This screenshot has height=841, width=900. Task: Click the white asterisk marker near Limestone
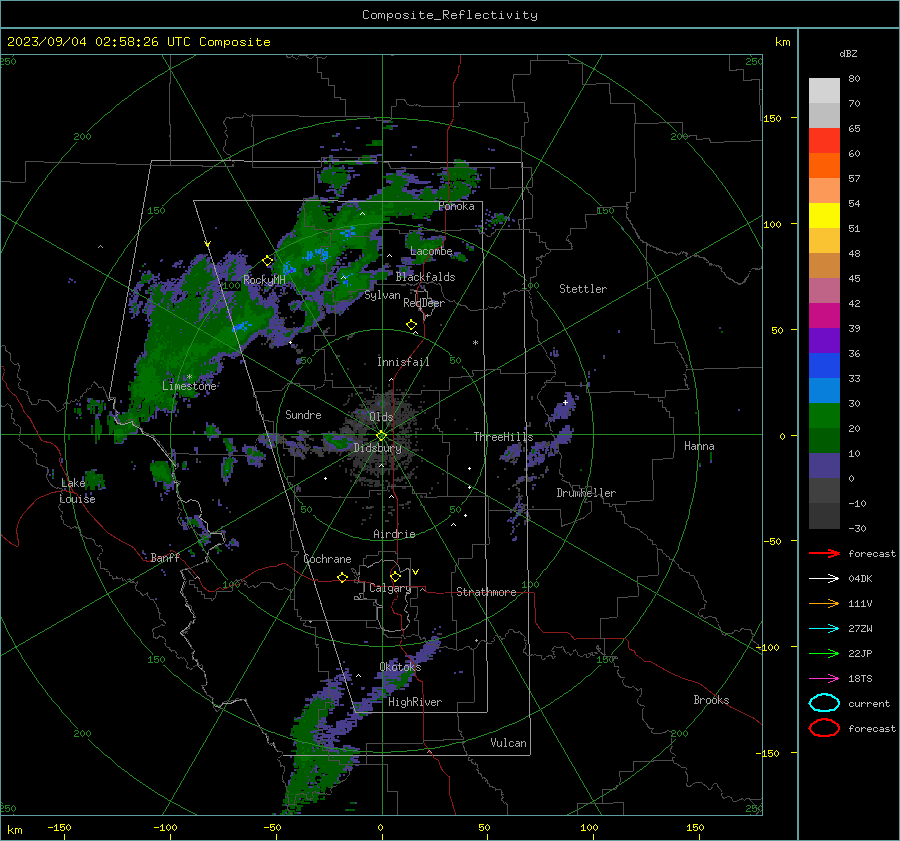pos(189,377)
